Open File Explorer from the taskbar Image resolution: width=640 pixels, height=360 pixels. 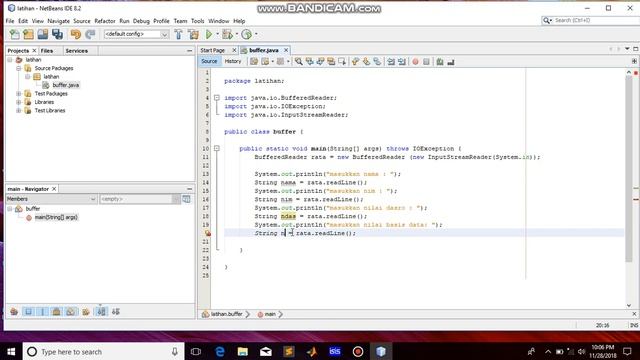[x=242, y=351]
